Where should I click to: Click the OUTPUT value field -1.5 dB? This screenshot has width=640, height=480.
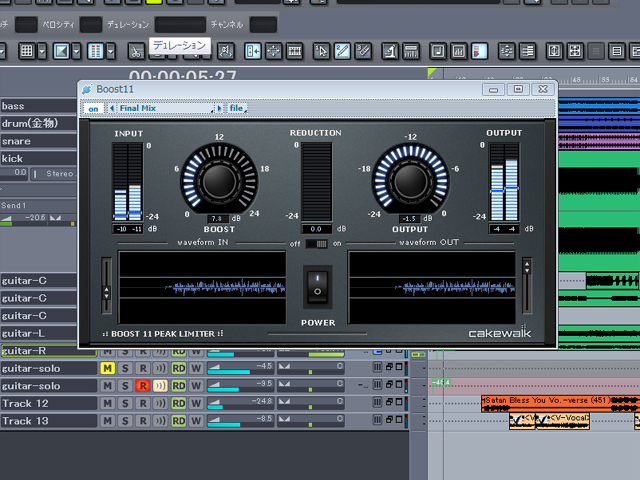coord(410,219)
